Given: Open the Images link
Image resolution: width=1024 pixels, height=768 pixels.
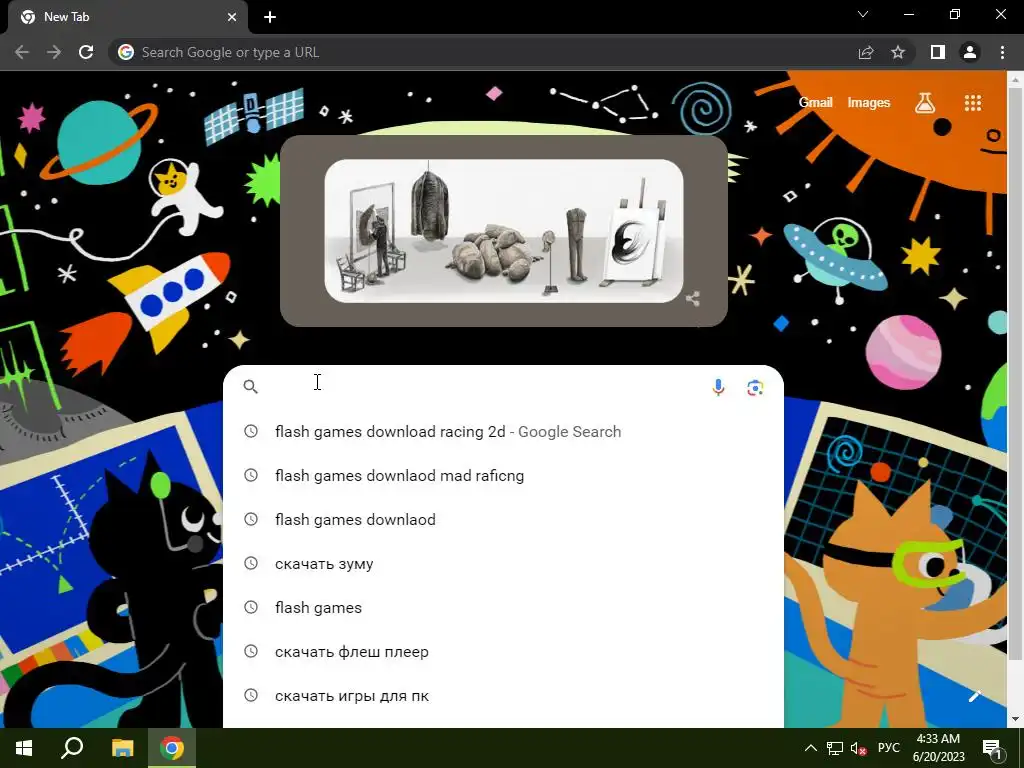Looking at the screenshot, I should pos(869,103).
